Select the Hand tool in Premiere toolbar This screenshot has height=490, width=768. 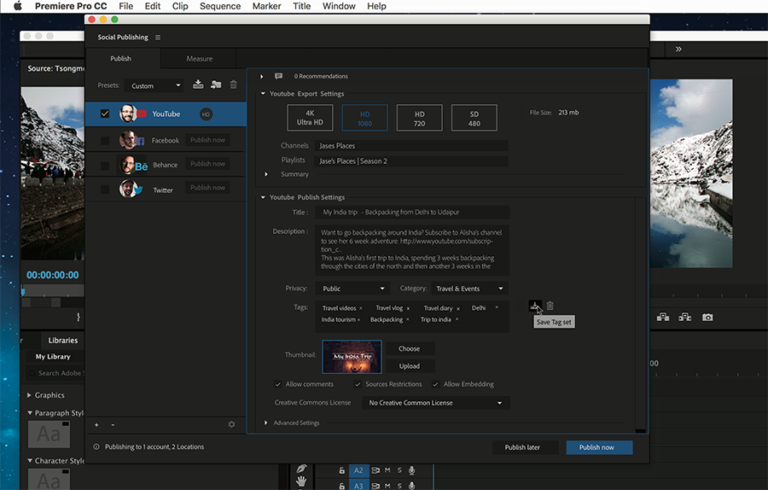pos(301,481)
